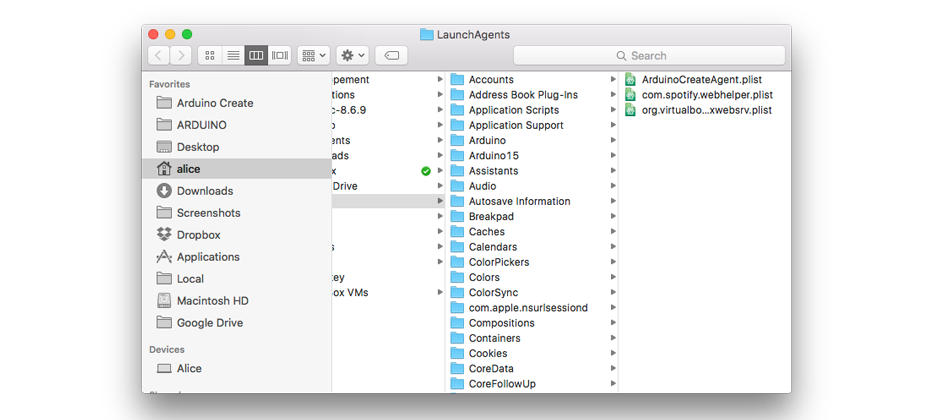Switch to list view
The image size is (950, 420).
(x=233, y=55)
